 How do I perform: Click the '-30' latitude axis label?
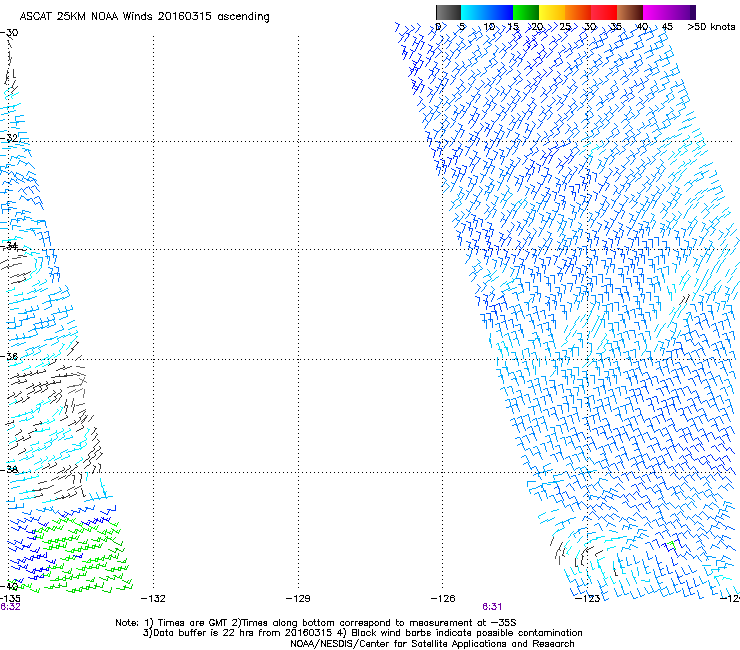[9, 33]
